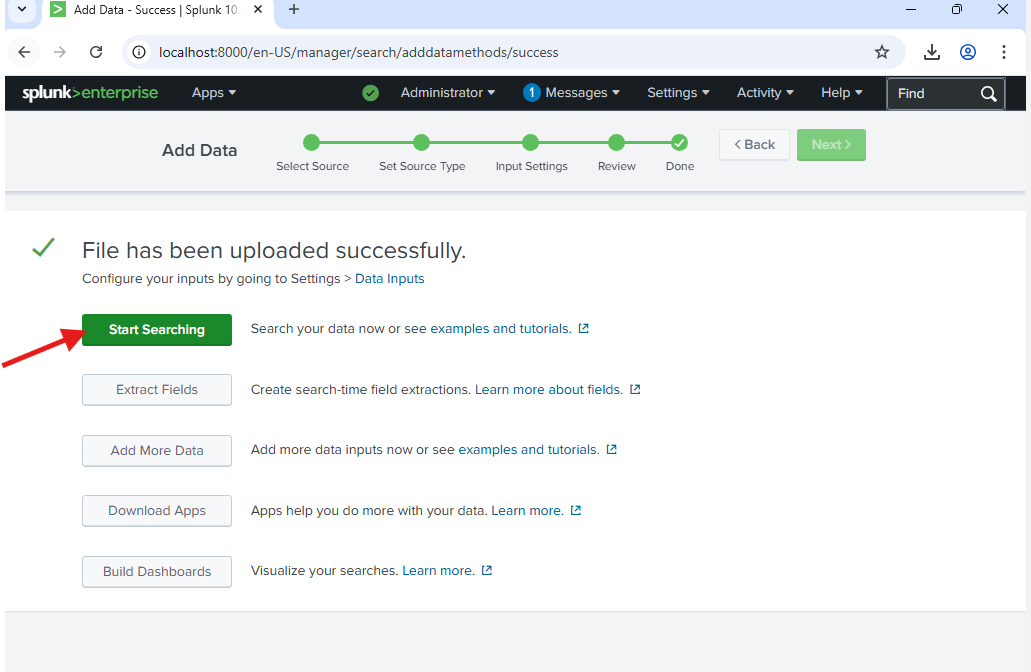
Task: Click the 'File has been uploaded successfully.' heading
Action: [274, 251]
